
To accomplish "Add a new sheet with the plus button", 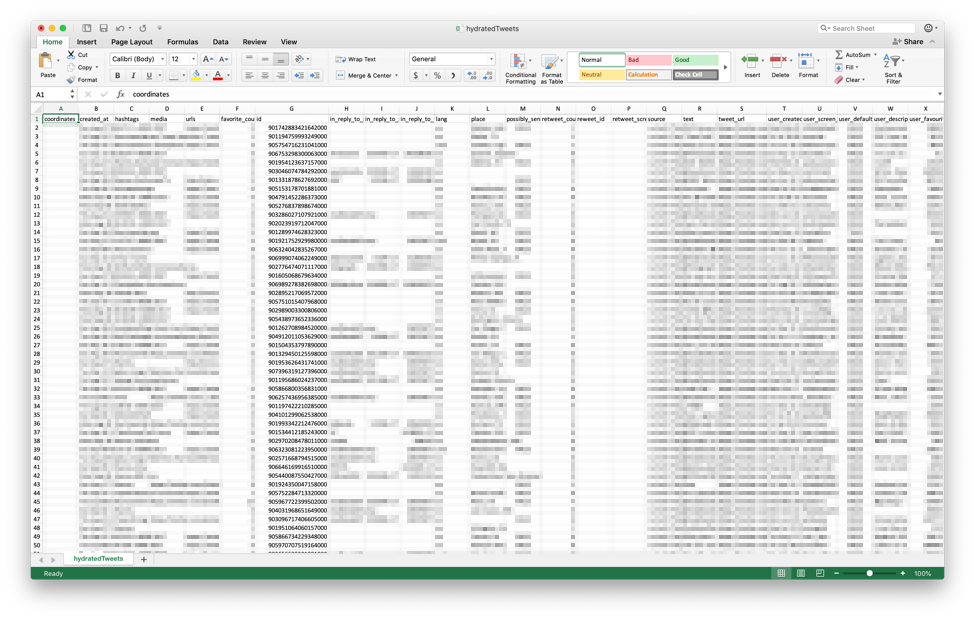I will coord(144,561).
